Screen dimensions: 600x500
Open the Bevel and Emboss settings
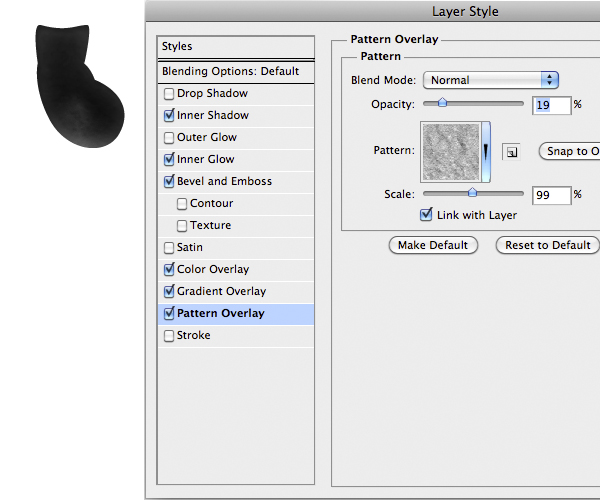(224, 182)
